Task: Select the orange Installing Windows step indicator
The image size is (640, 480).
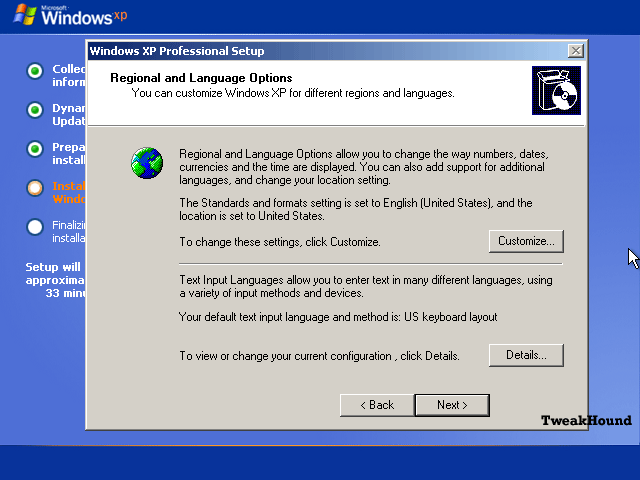Action: [35, 188]
